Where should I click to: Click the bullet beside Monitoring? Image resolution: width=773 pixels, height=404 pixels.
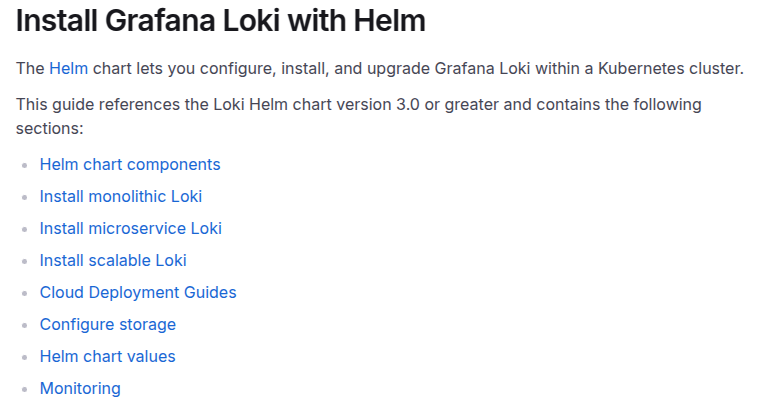tap(24, 389)
